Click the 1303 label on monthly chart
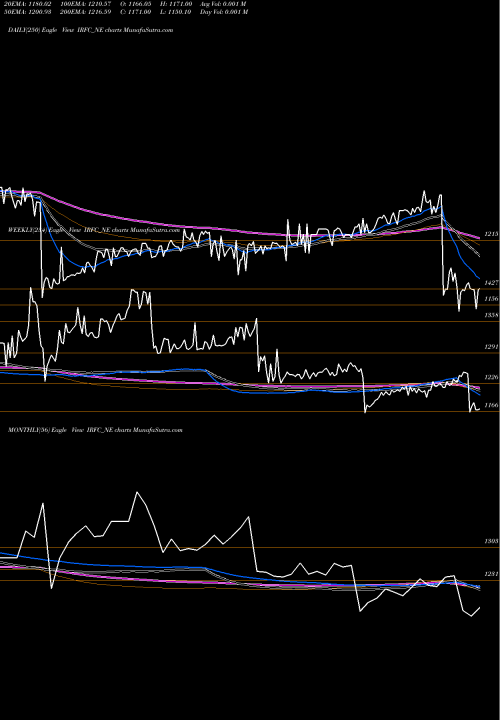The image size is (500, 720). 491,541
